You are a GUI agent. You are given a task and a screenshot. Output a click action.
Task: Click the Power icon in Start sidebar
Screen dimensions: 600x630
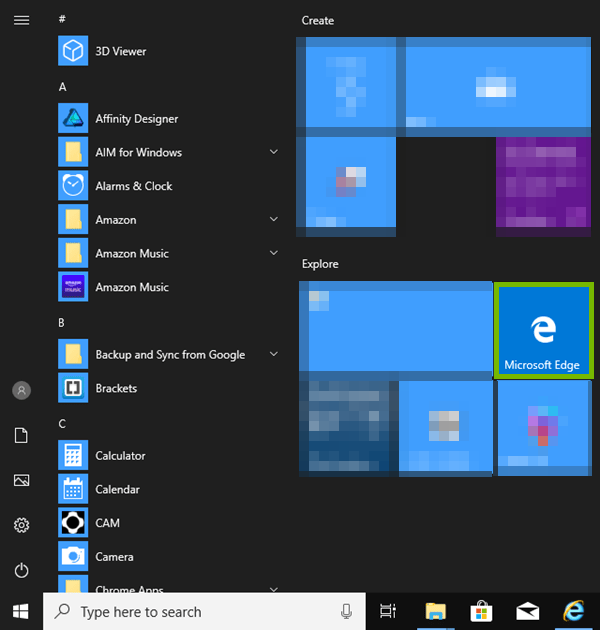pos(21,571)
